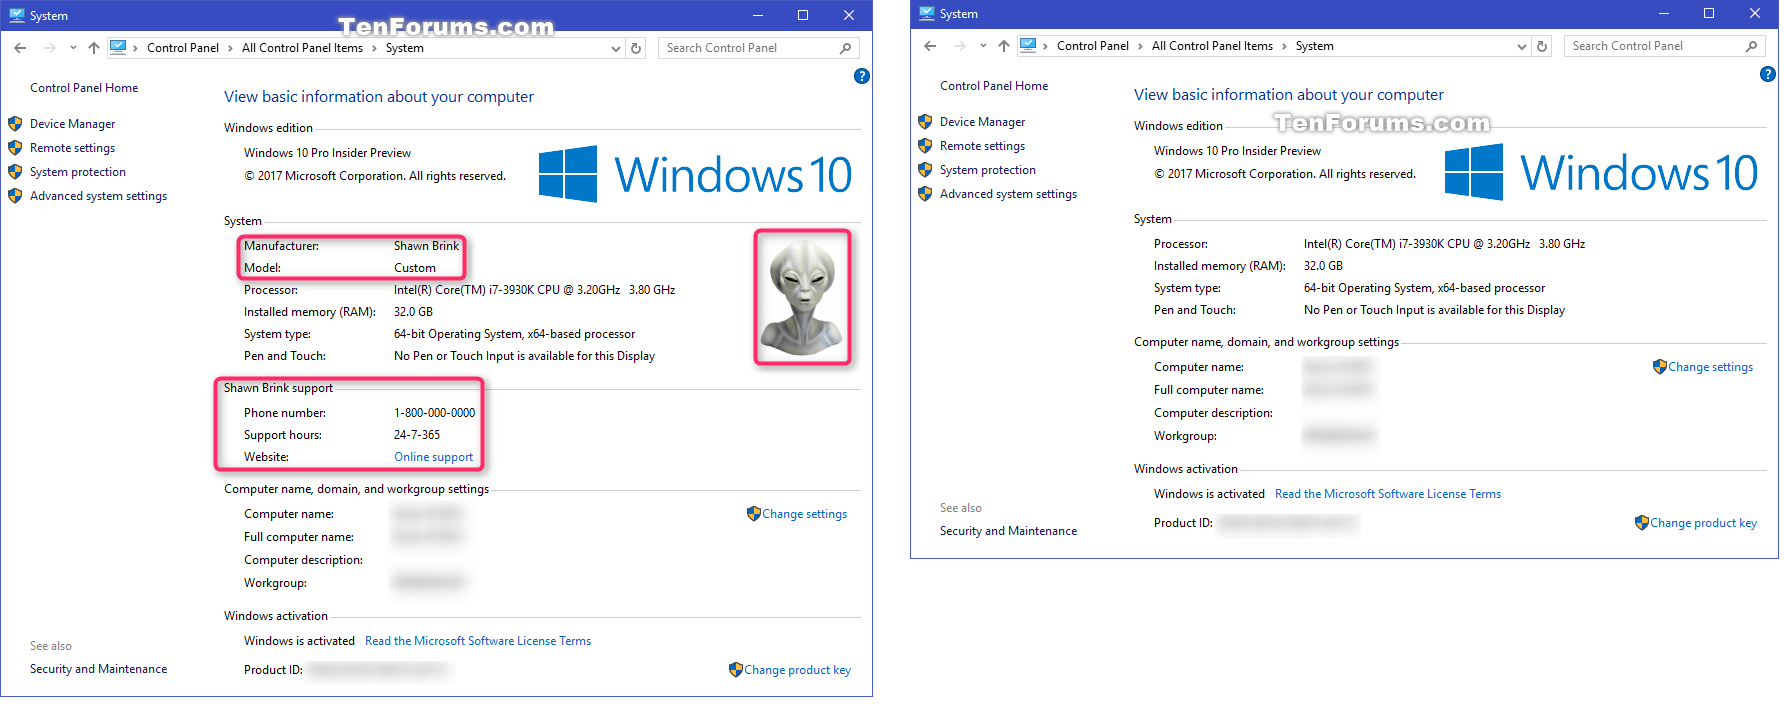Open Control Panel Home in right window
The height and width of the screenshot is (704, 1784).
click(994, 86)
